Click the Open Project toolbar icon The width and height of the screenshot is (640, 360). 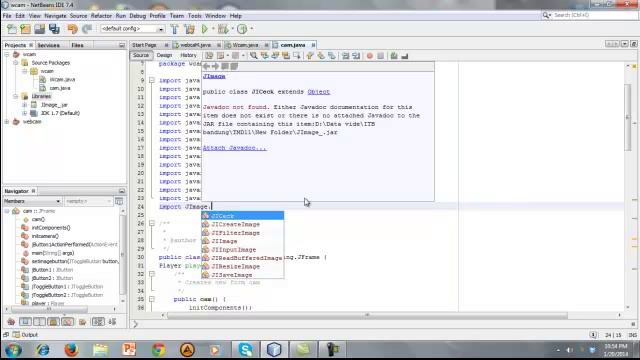40,29
